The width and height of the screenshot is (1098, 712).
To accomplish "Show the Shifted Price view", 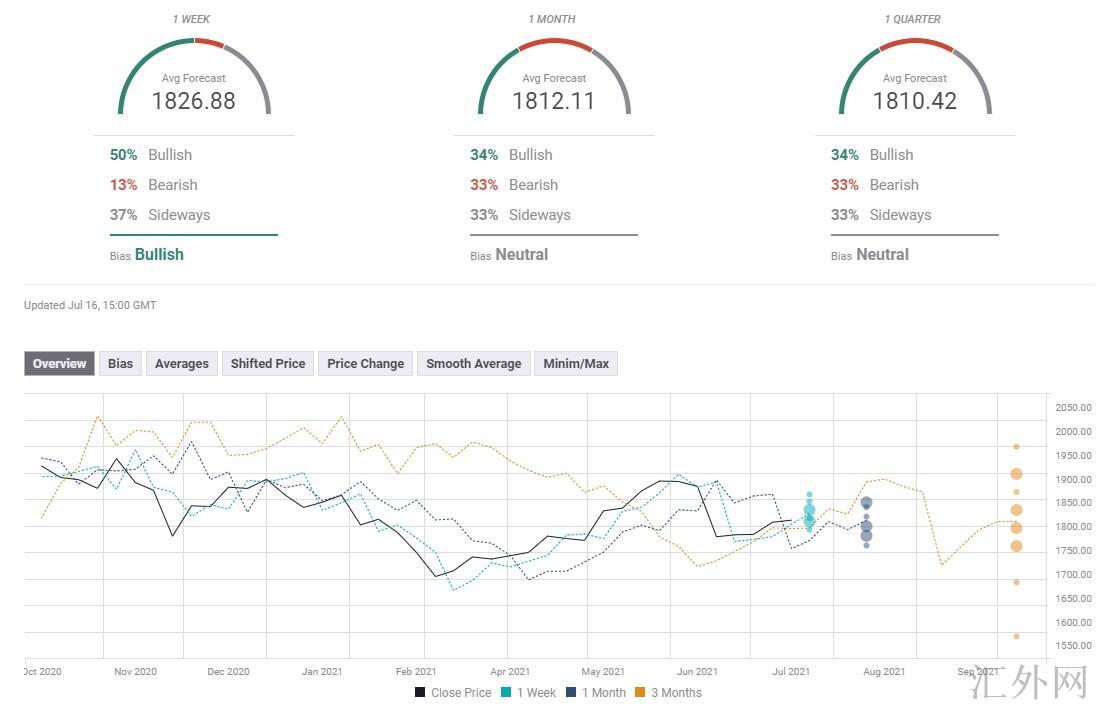I will [x=267, y=364].
